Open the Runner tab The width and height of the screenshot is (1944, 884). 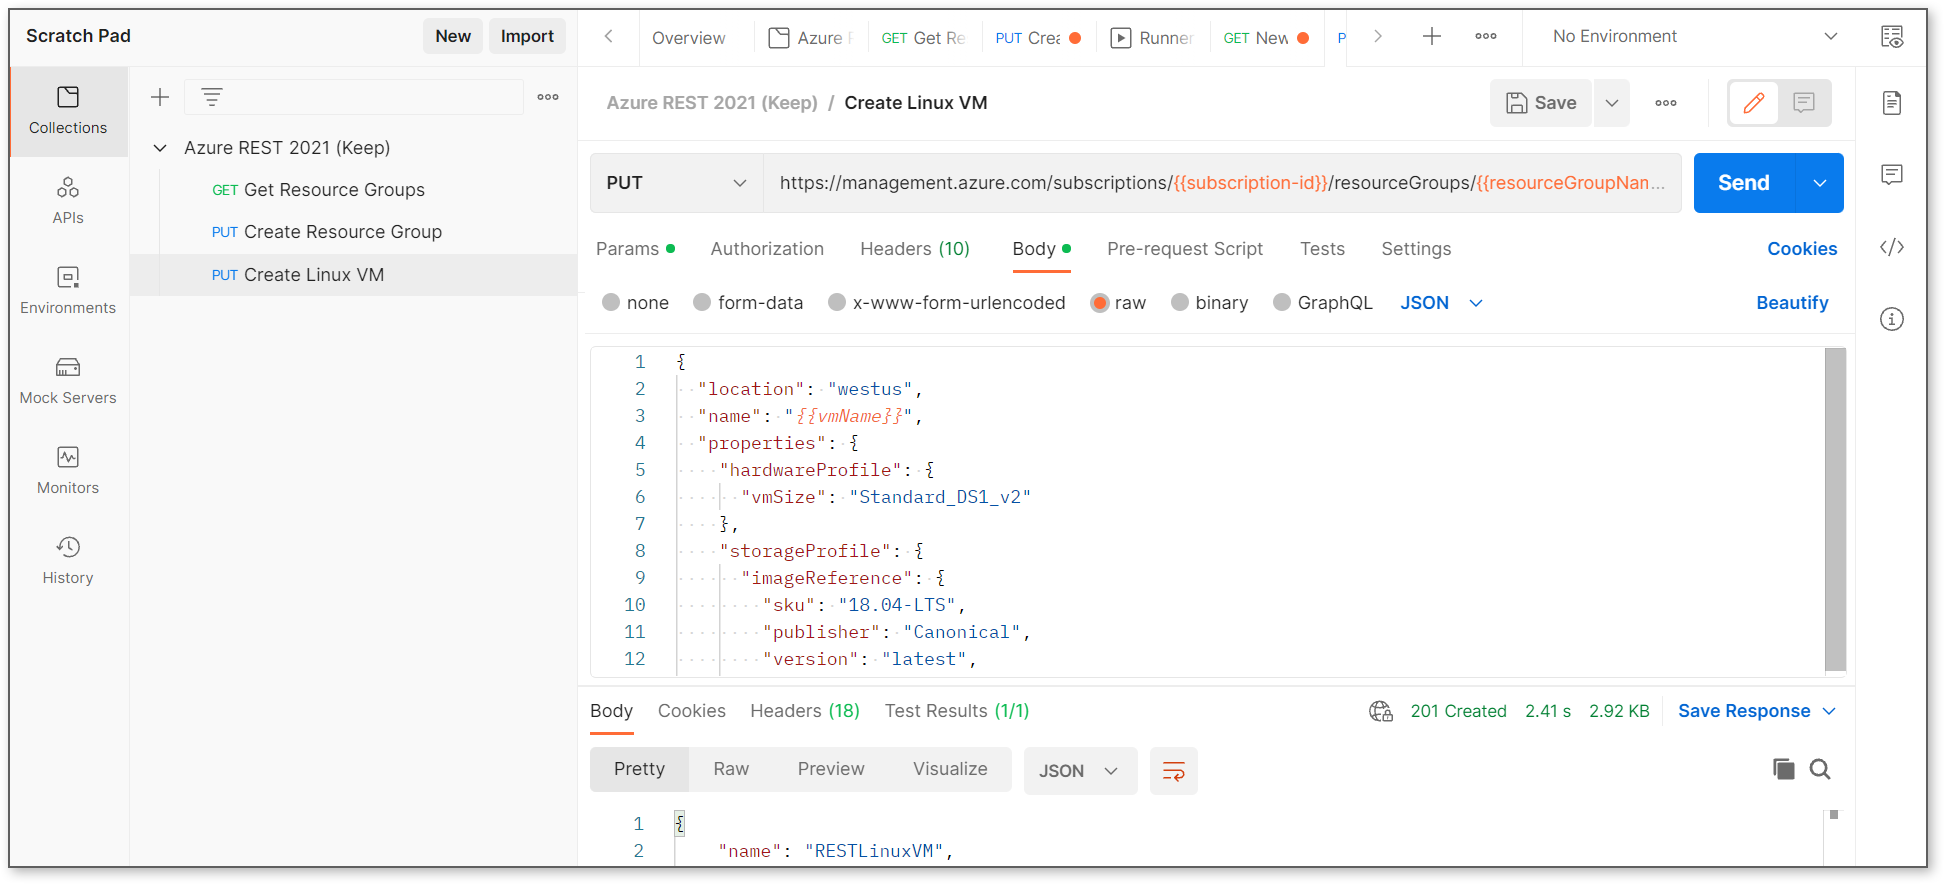click(1153, 38)
